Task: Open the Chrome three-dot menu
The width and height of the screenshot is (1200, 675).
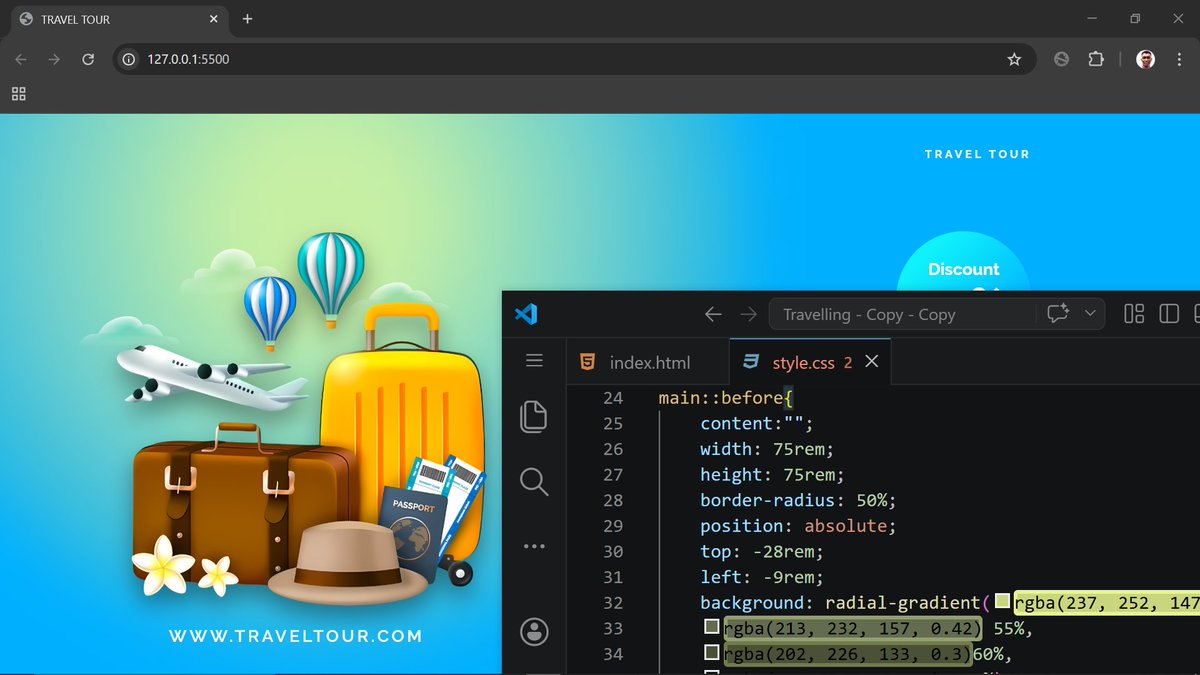Action: (1179, 59)
